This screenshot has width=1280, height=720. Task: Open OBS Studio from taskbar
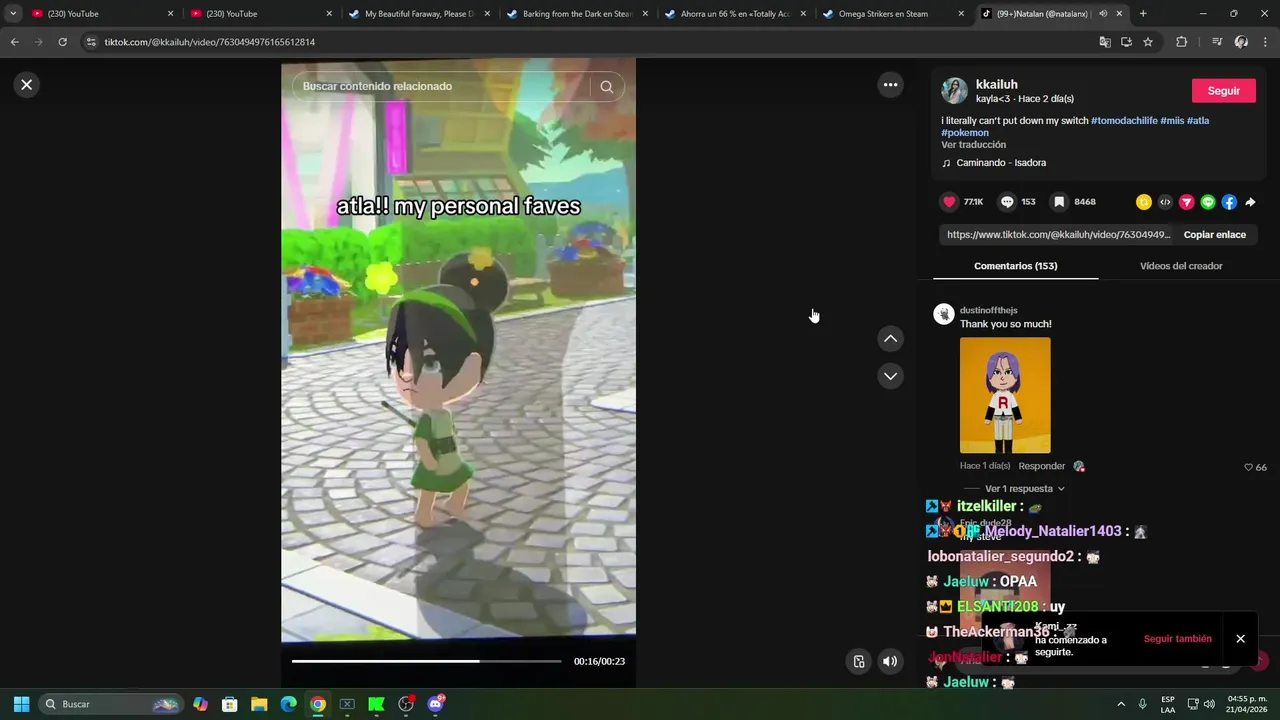pos(406,704)
